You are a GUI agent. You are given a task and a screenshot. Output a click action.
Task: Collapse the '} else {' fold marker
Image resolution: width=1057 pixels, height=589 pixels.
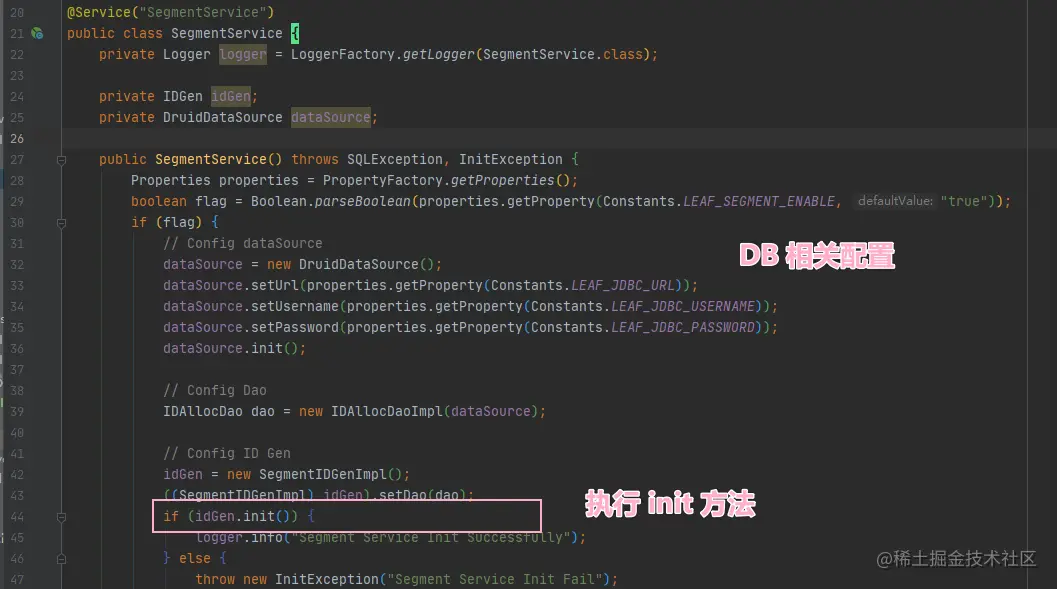pyautogui.click(x=61, y=559)
